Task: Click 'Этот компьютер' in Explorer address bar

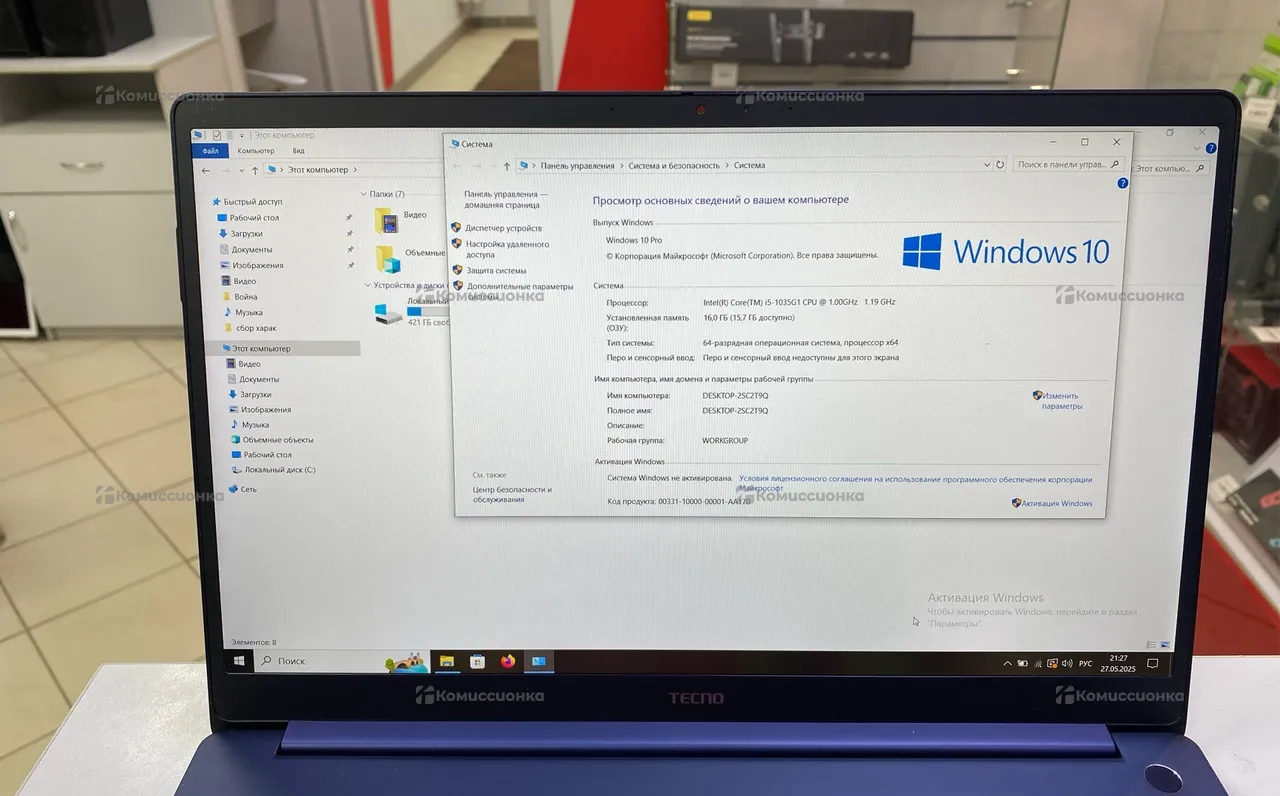Action: (x=318, y=170)
